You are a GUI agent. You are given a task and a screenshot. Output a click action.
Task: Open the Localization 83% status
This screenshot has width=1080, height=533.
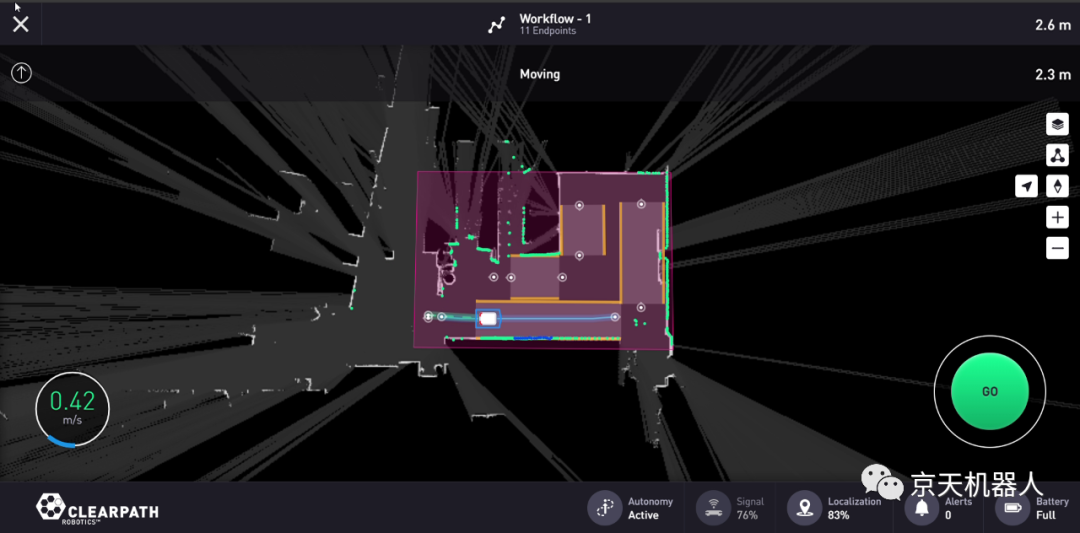point(834,508)
